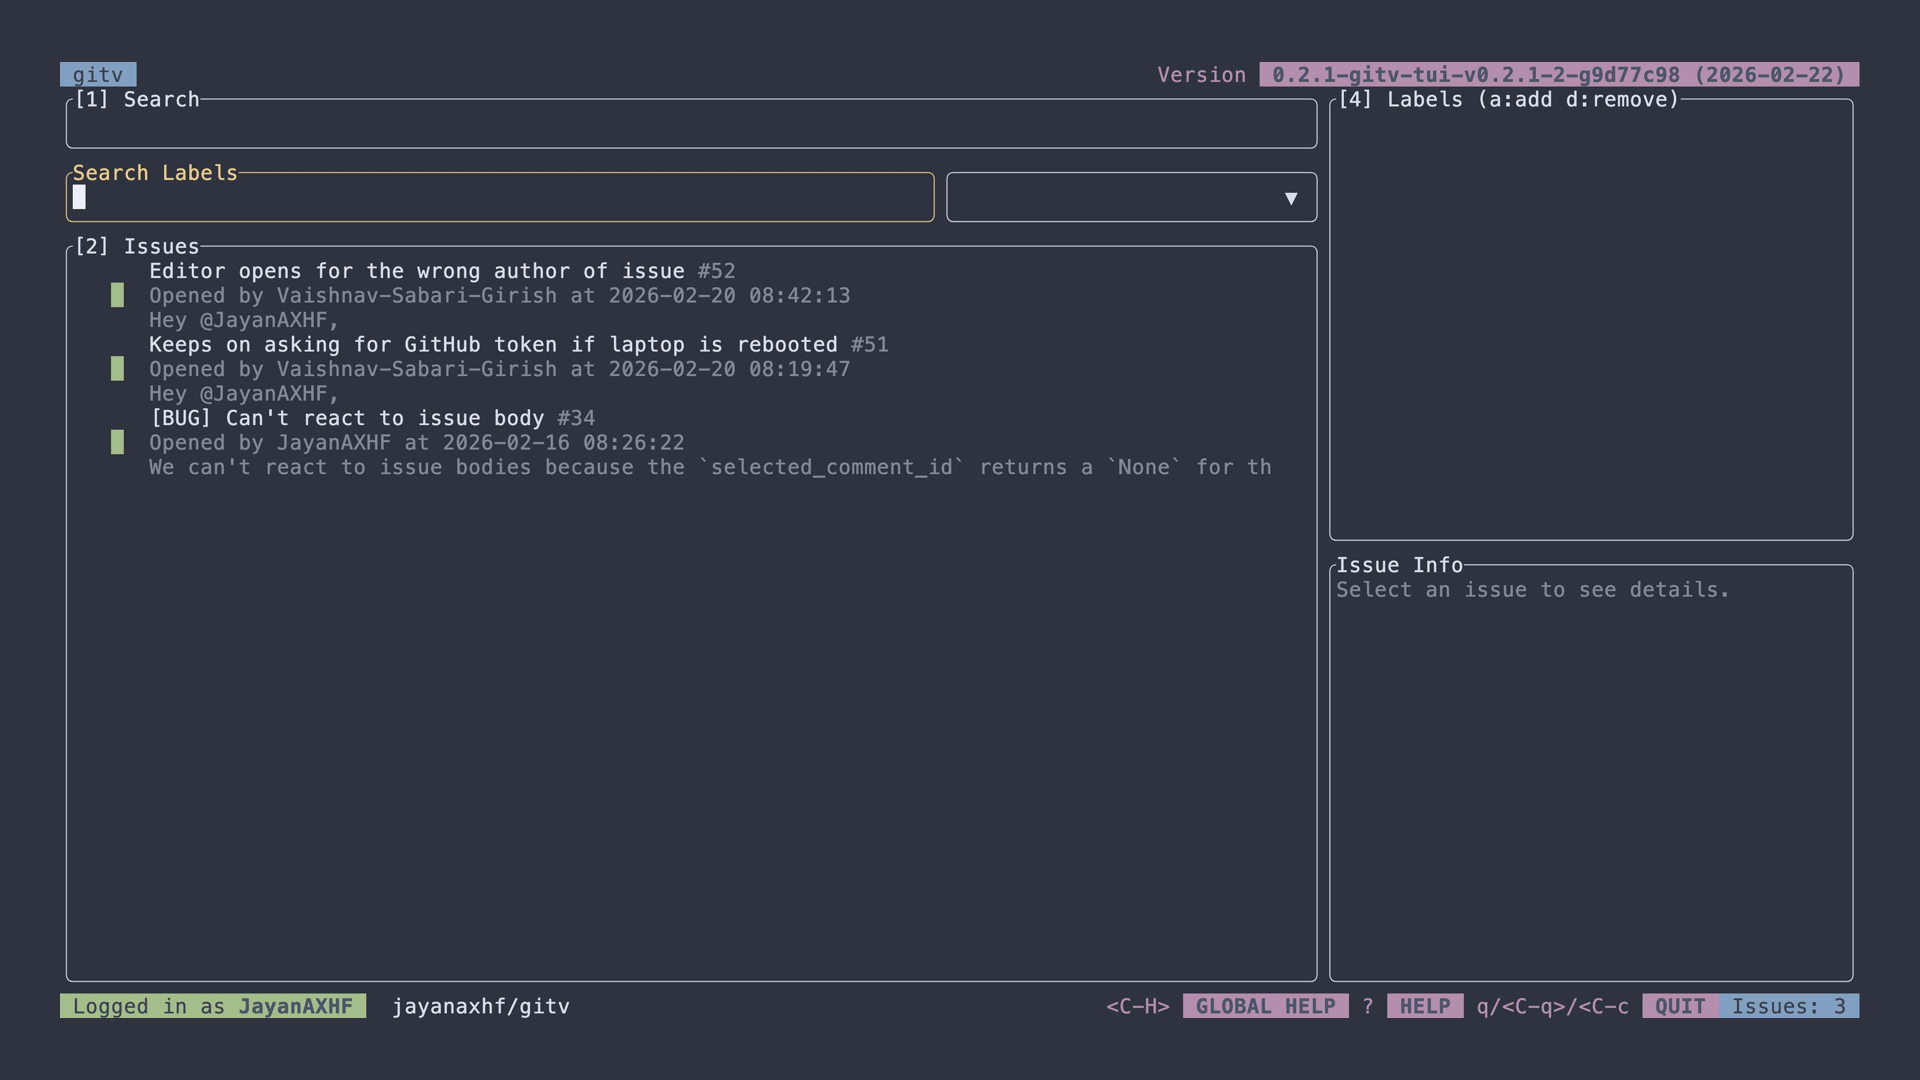Click the version string badge
The height and width of the screenshot is (1080, 1920).
[x=1558, y=75]
